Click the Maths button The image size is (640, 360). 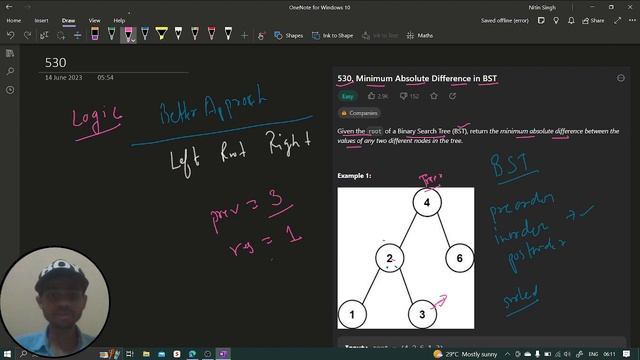point(420,36)
